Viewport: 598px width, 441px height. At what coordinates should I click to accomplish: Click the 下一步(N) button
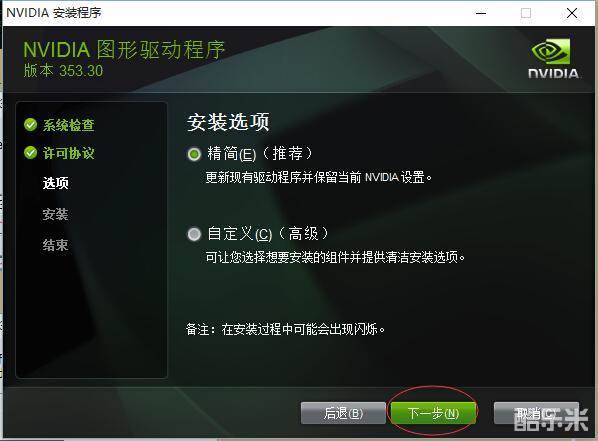[434, 413]
